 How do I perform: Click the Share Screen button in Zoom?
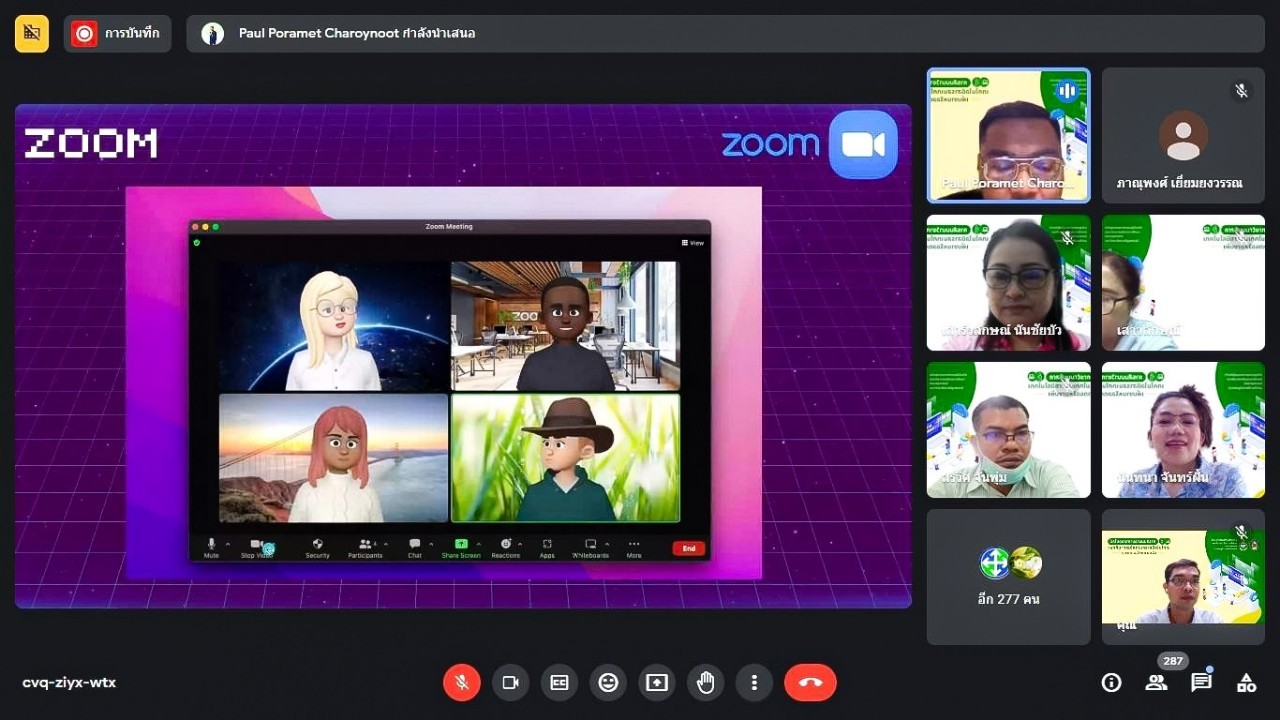461,547
